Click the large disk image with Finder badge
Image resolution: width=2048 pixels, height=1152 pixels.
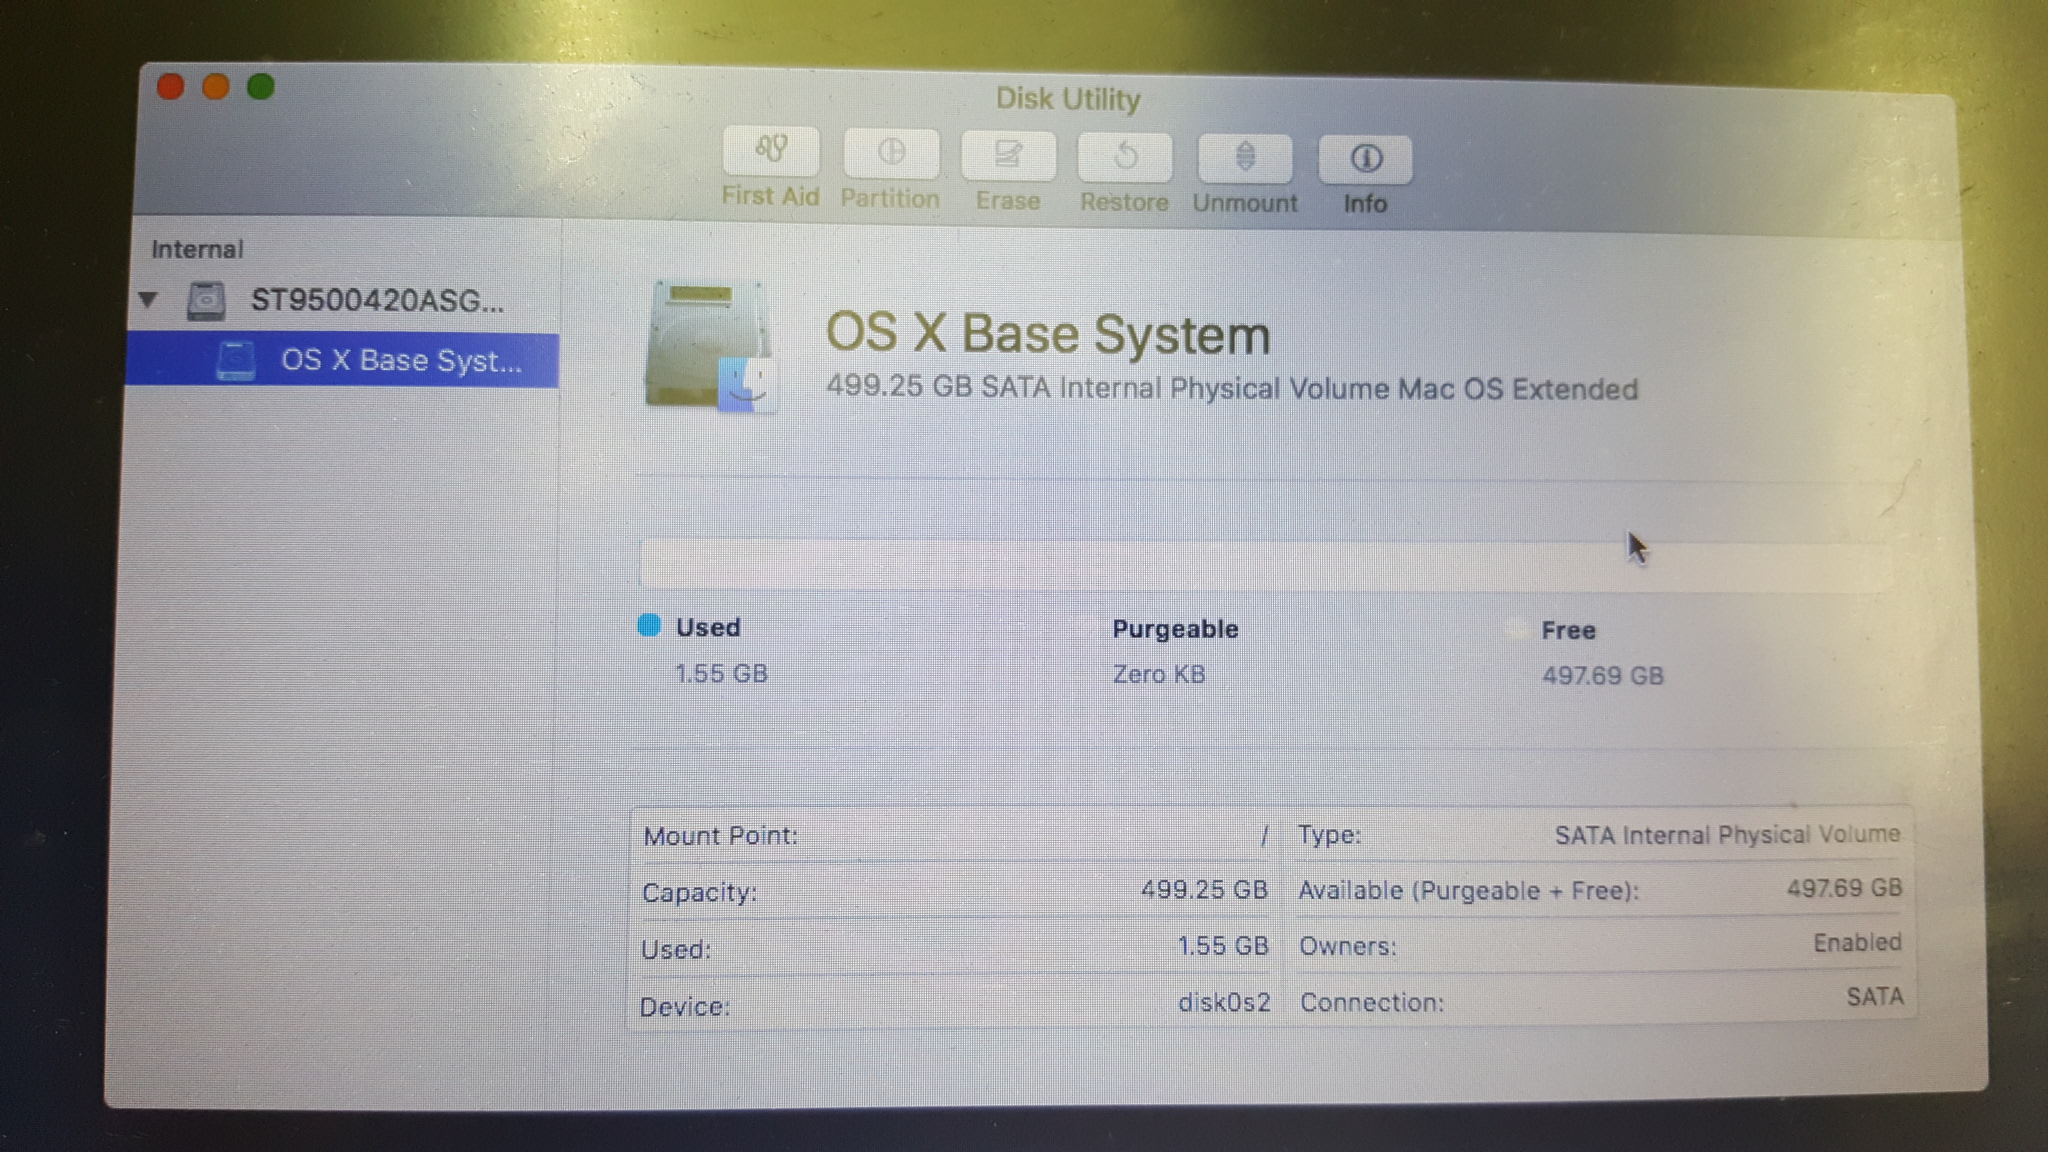(x=711, y=346)
